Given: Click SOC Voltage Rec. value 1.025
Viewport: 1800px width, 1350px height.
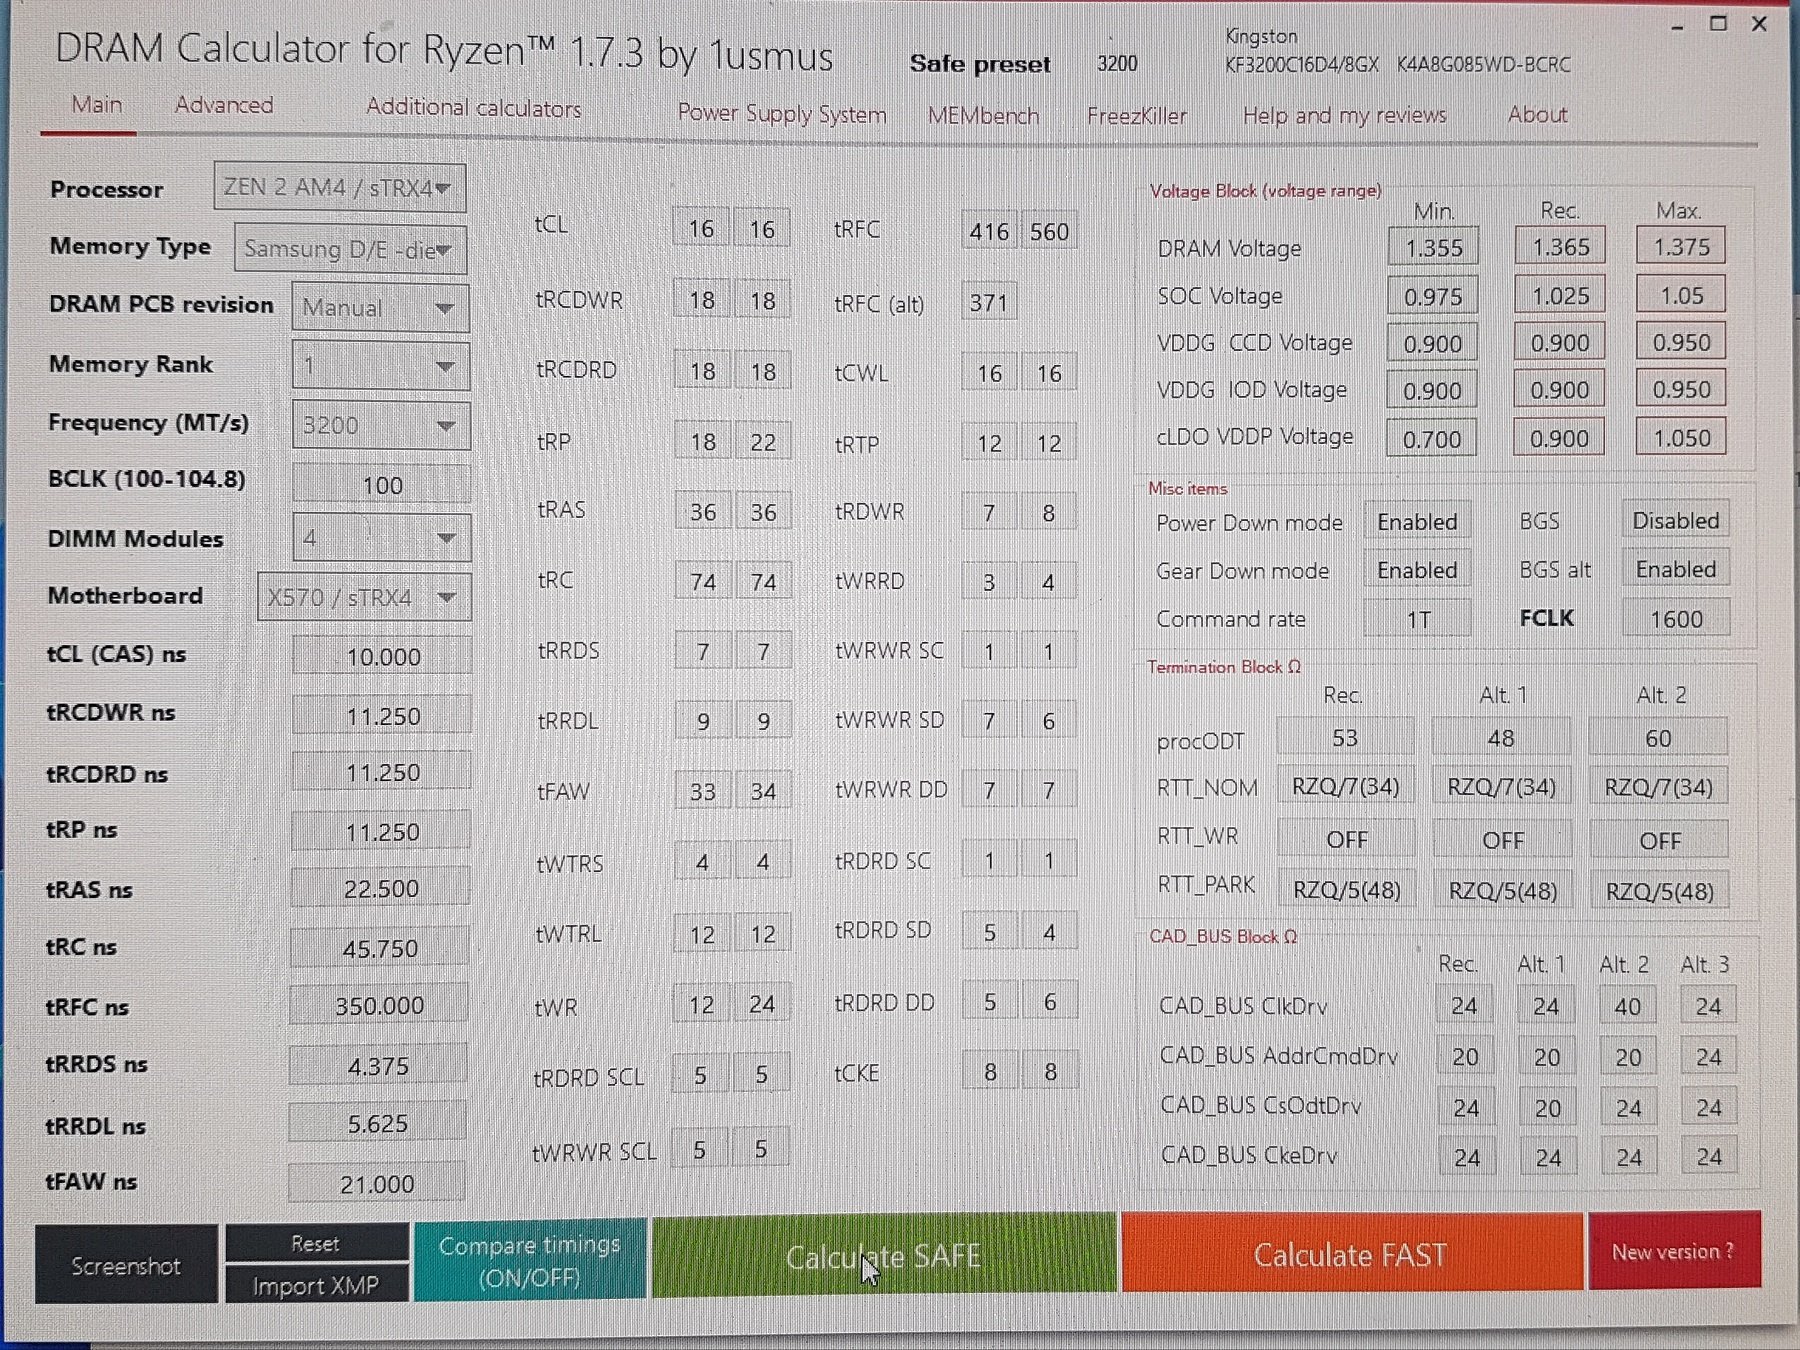Looking at the screenshot, I should pyautogui.click(x=1560, y=295).
